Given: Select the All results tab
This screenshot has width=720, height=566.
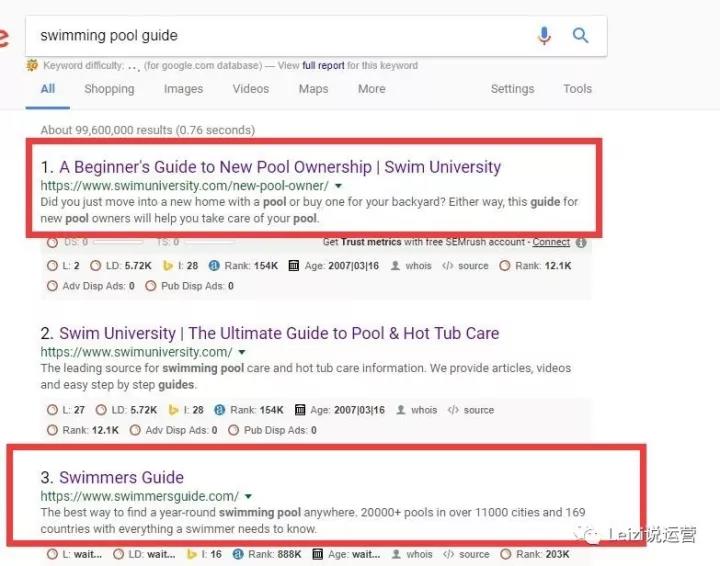Looking at the screenshot, I should pos(48,89).
